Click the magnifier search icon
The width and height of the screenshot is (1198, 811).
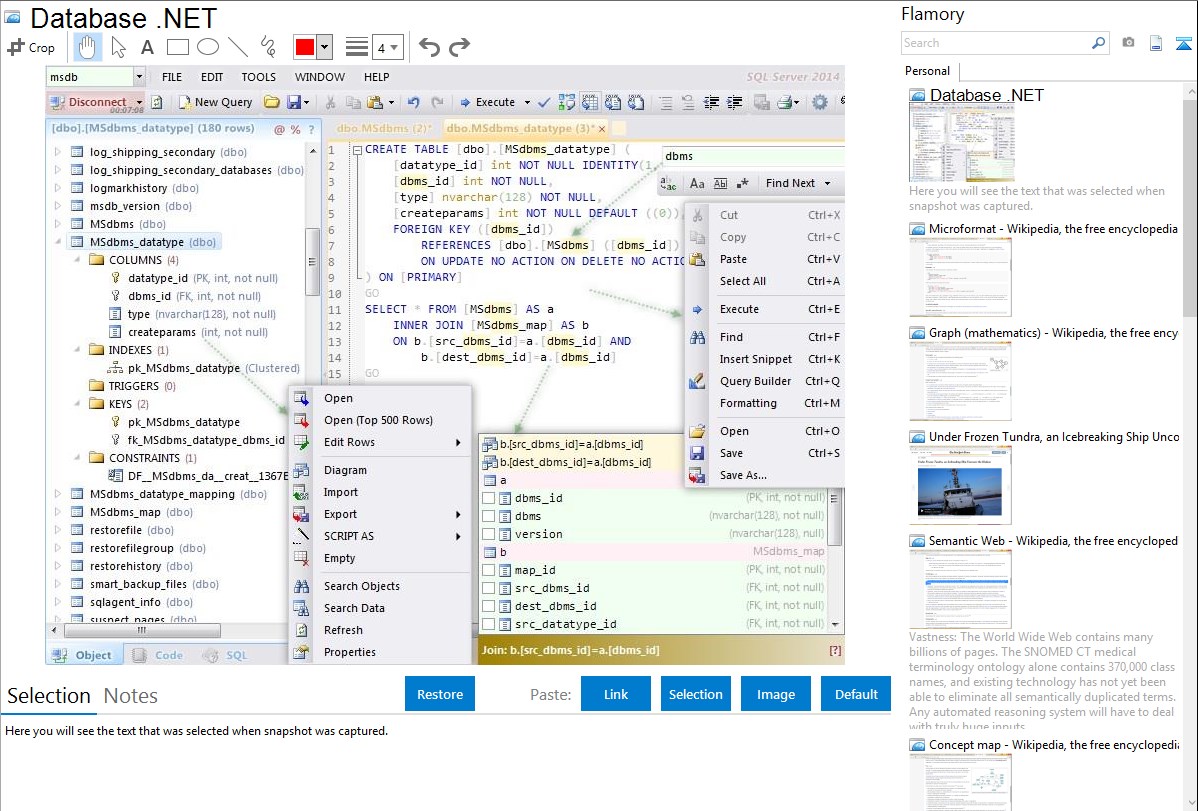point(1098,43)
